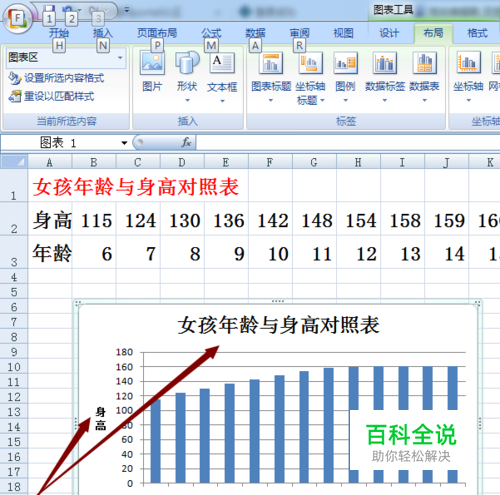Select column H header
This screenshot has height=495, width=500.
358,162
